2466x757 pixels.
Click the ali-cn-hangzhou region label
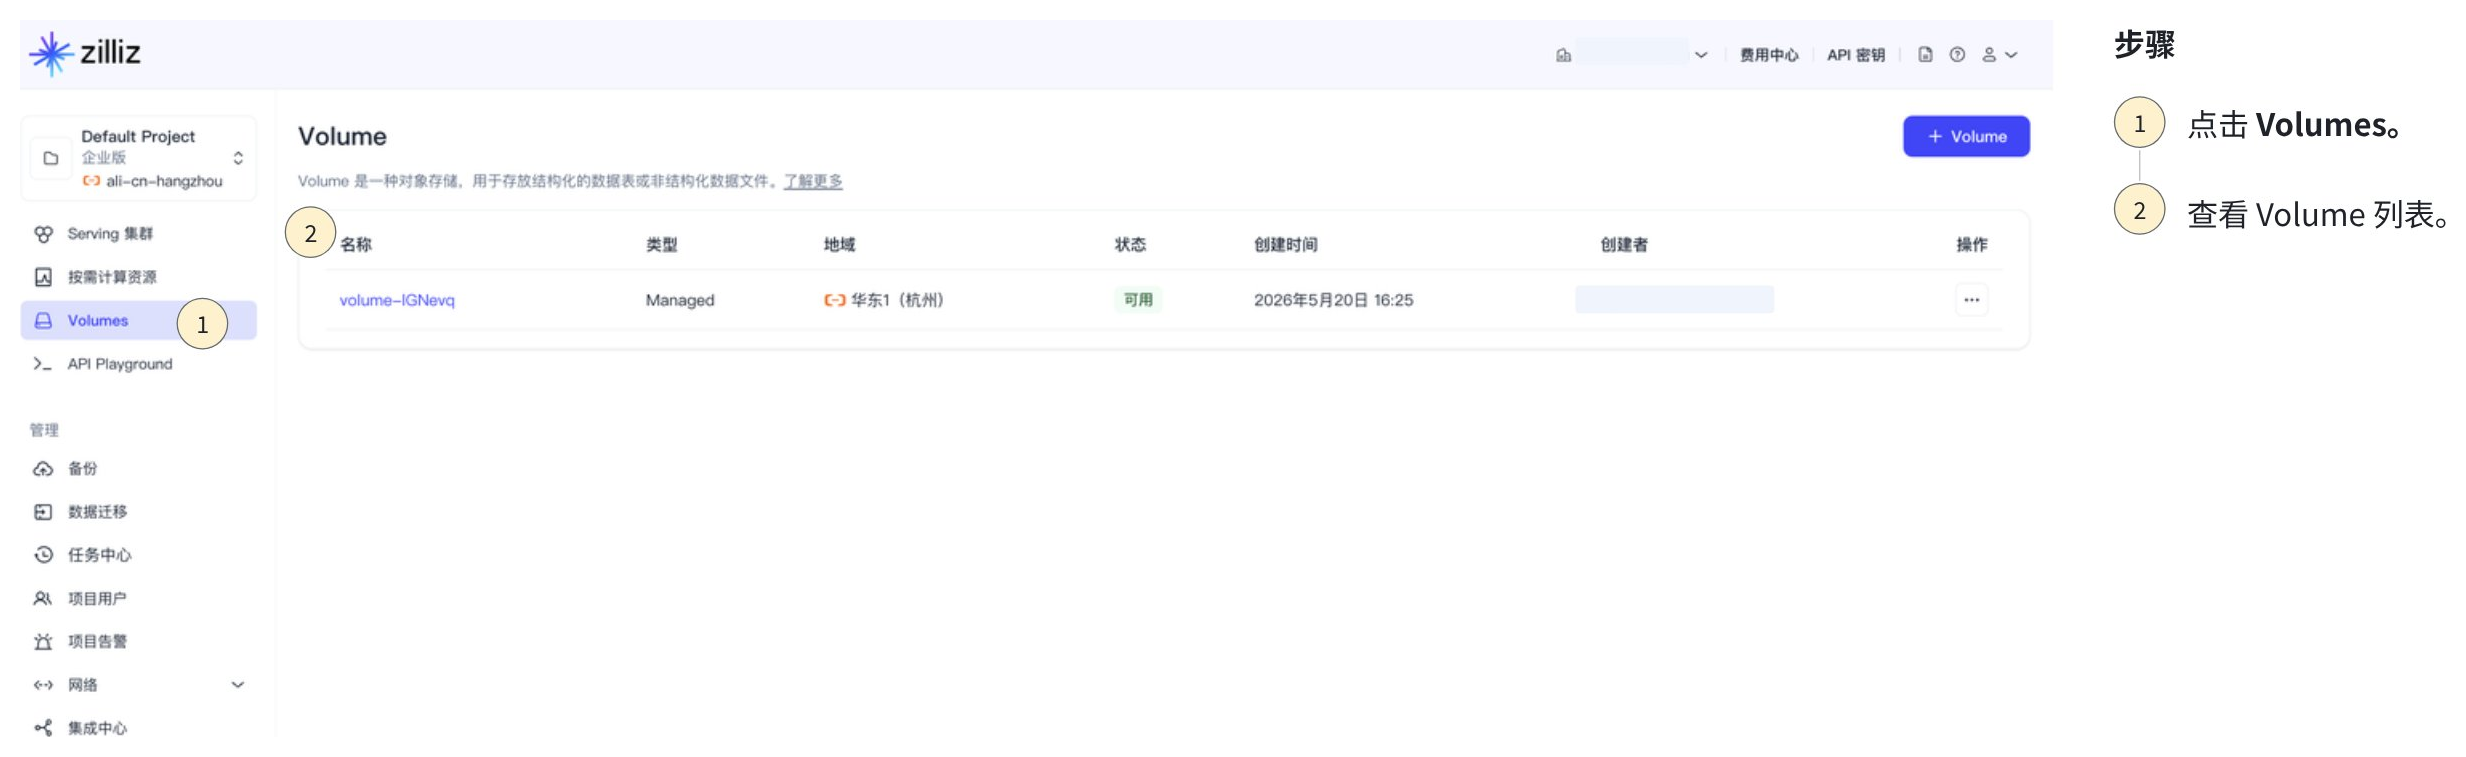(164, 181)
